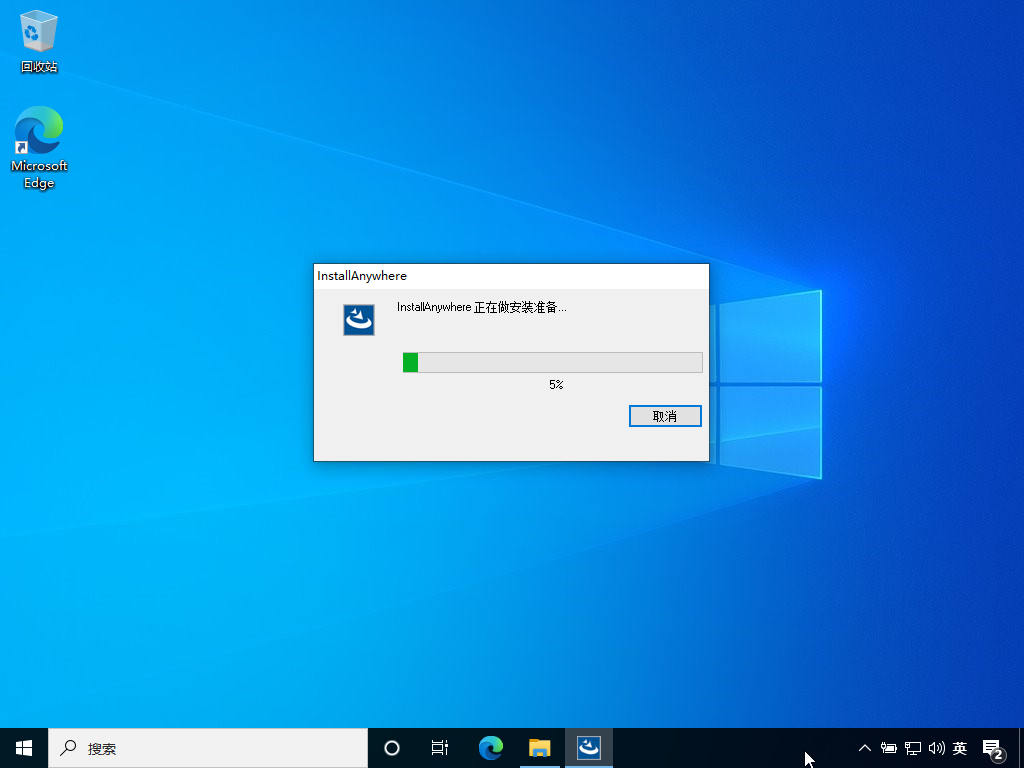Open Cortana from the taskbar circle icon
Screen dimensions: 1024x768
point(392,748)
